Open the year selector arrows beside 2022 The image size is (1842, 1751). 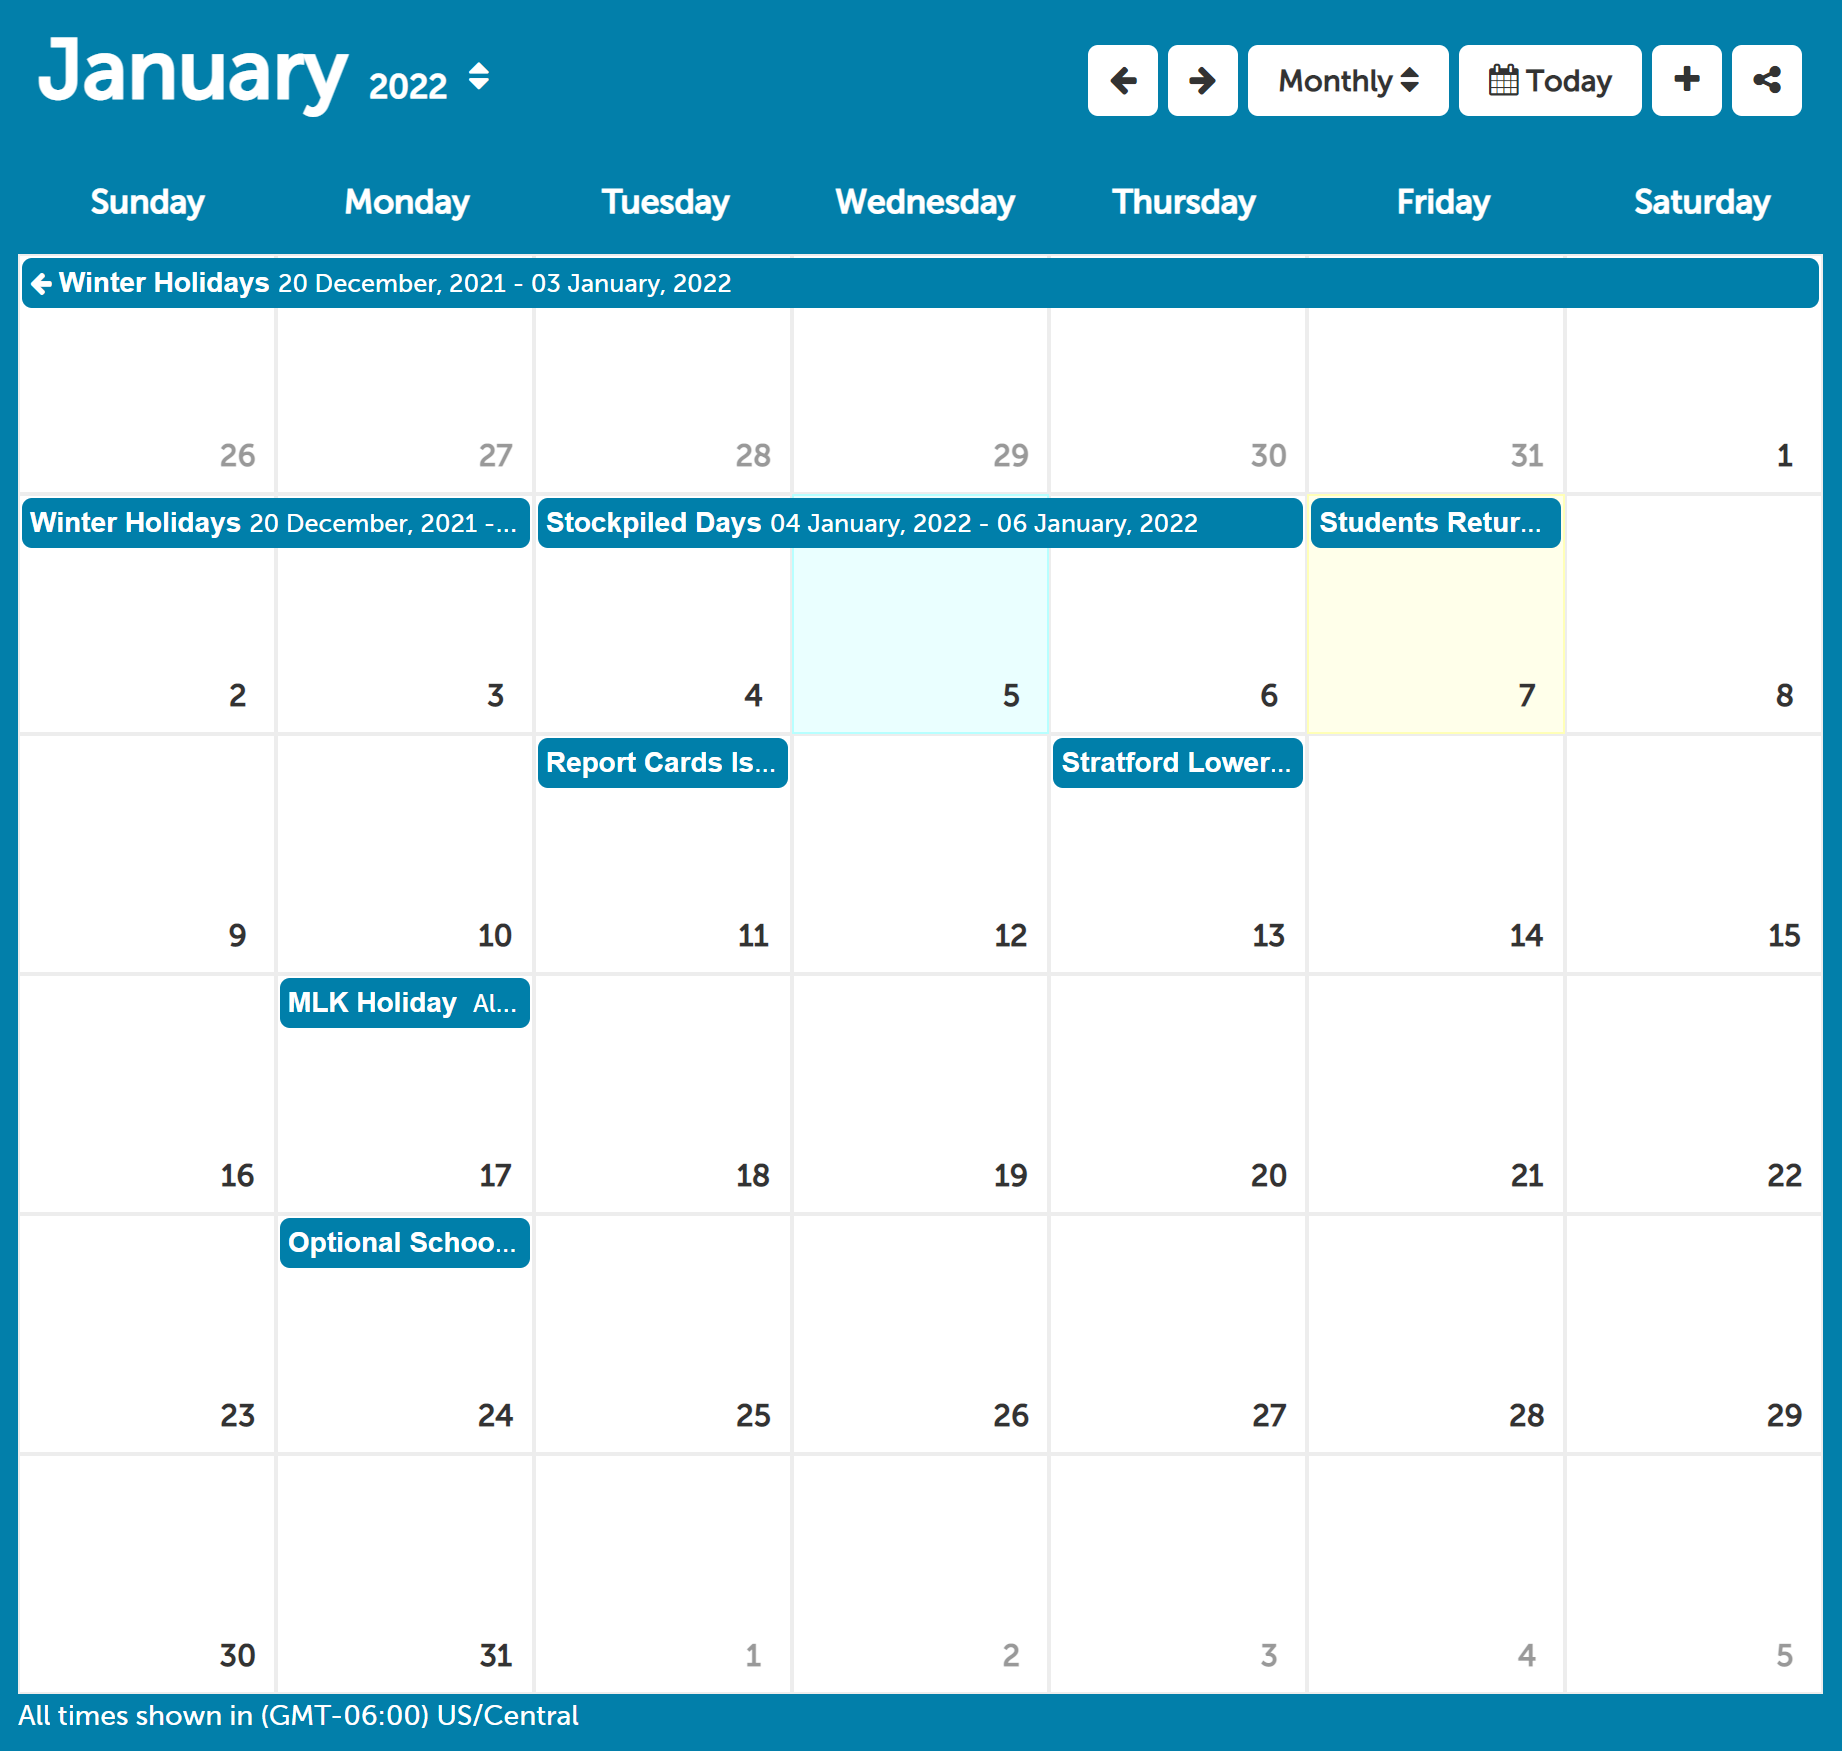click(479, 77)
